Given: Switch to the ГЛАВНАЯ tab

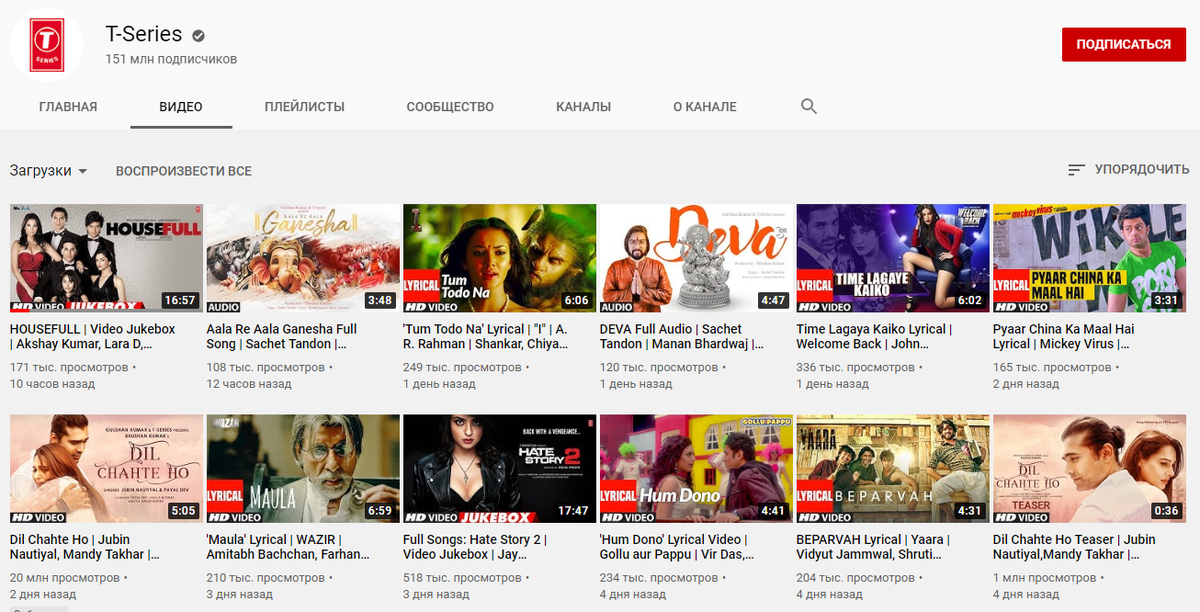Looking at the screenshot, I should point(68,107).
